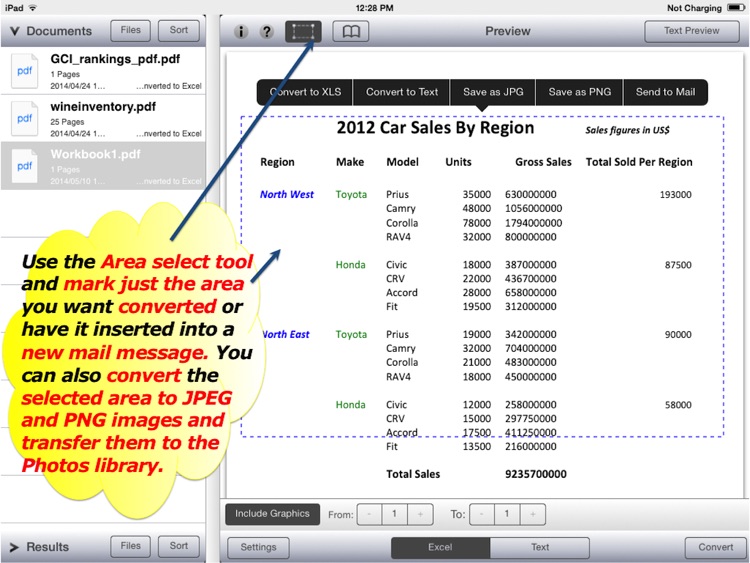Image resolution: width=750 pixels, height=563 pixels.
Task: Click the 12:28 PM clock
Action: coord(375,8)
